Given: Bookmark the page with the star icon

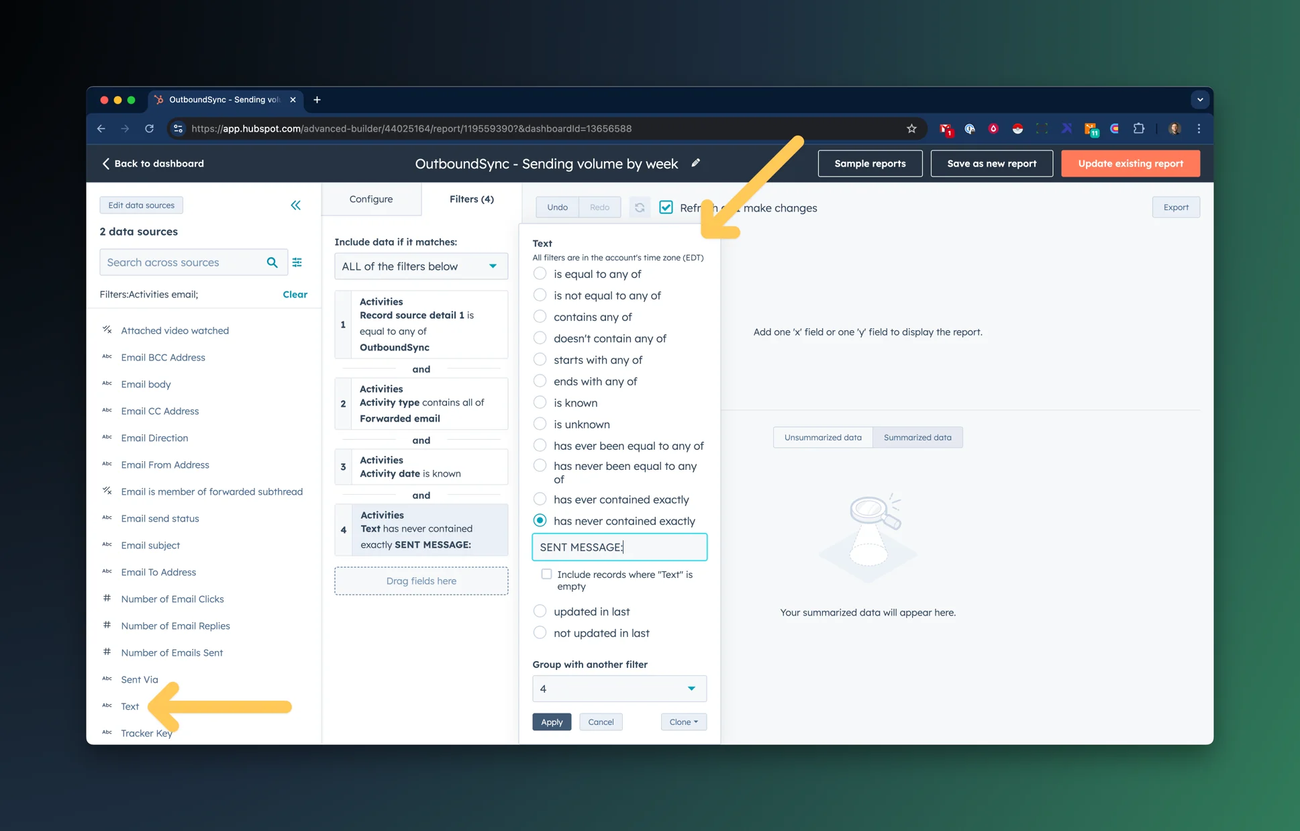Looking at the screenshot, I should [x=911, y=128].
